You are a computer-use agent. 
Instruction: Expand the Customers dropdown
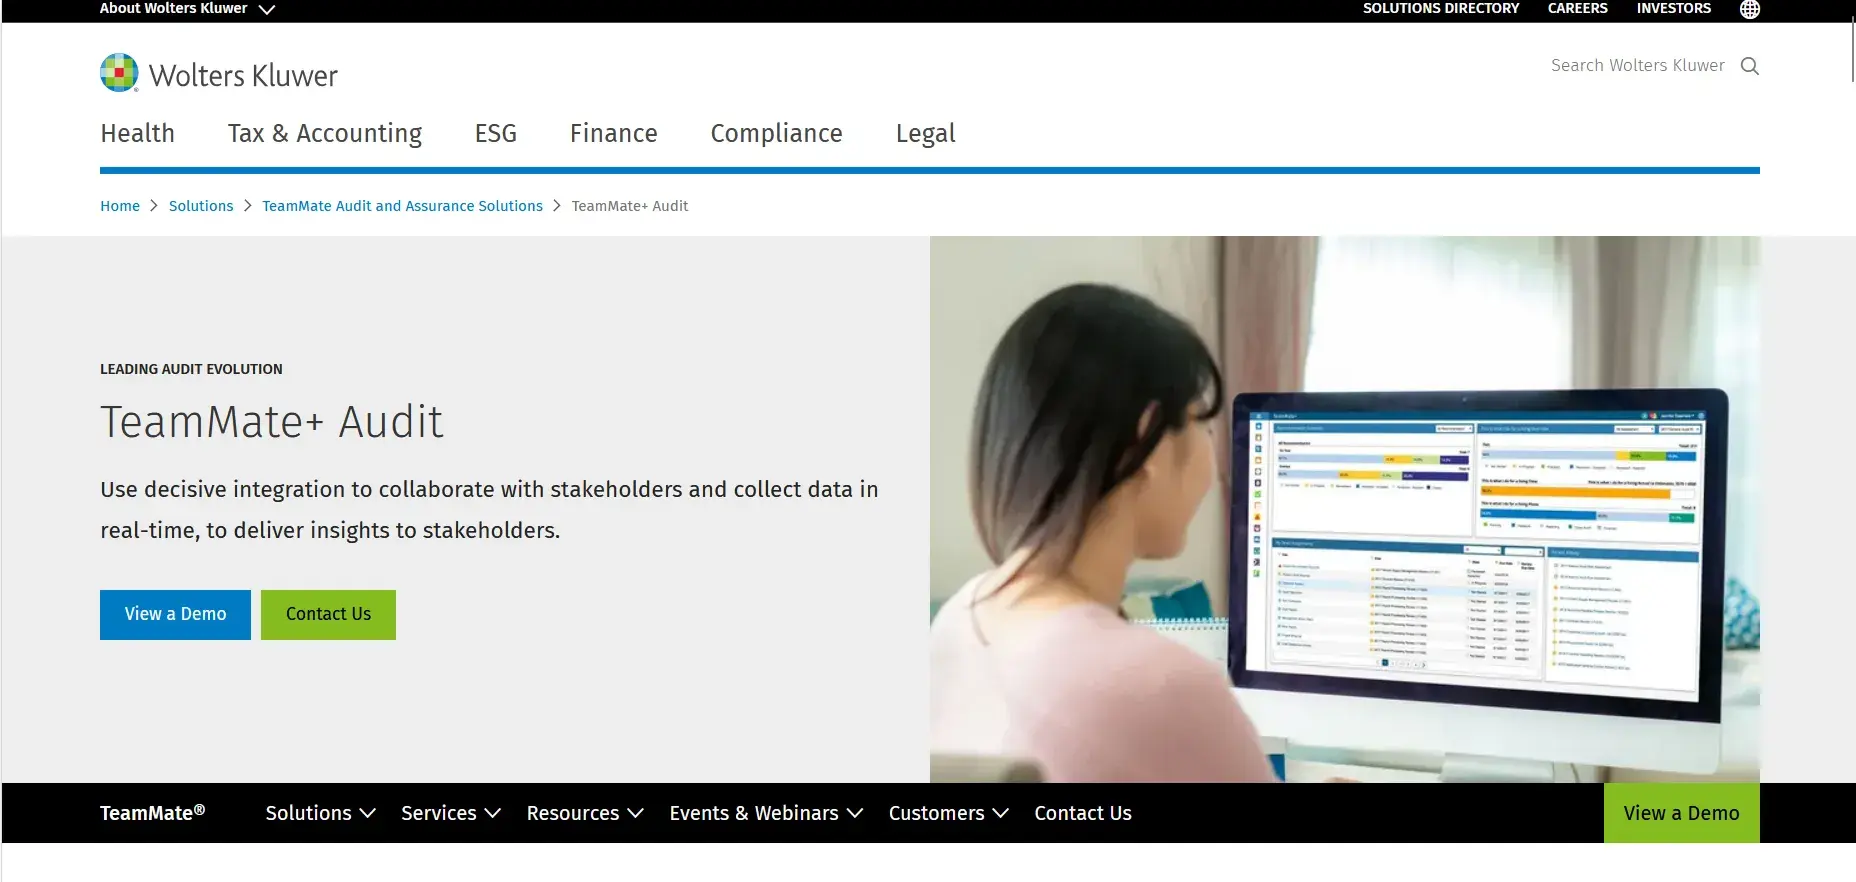(x=949, y=813)
